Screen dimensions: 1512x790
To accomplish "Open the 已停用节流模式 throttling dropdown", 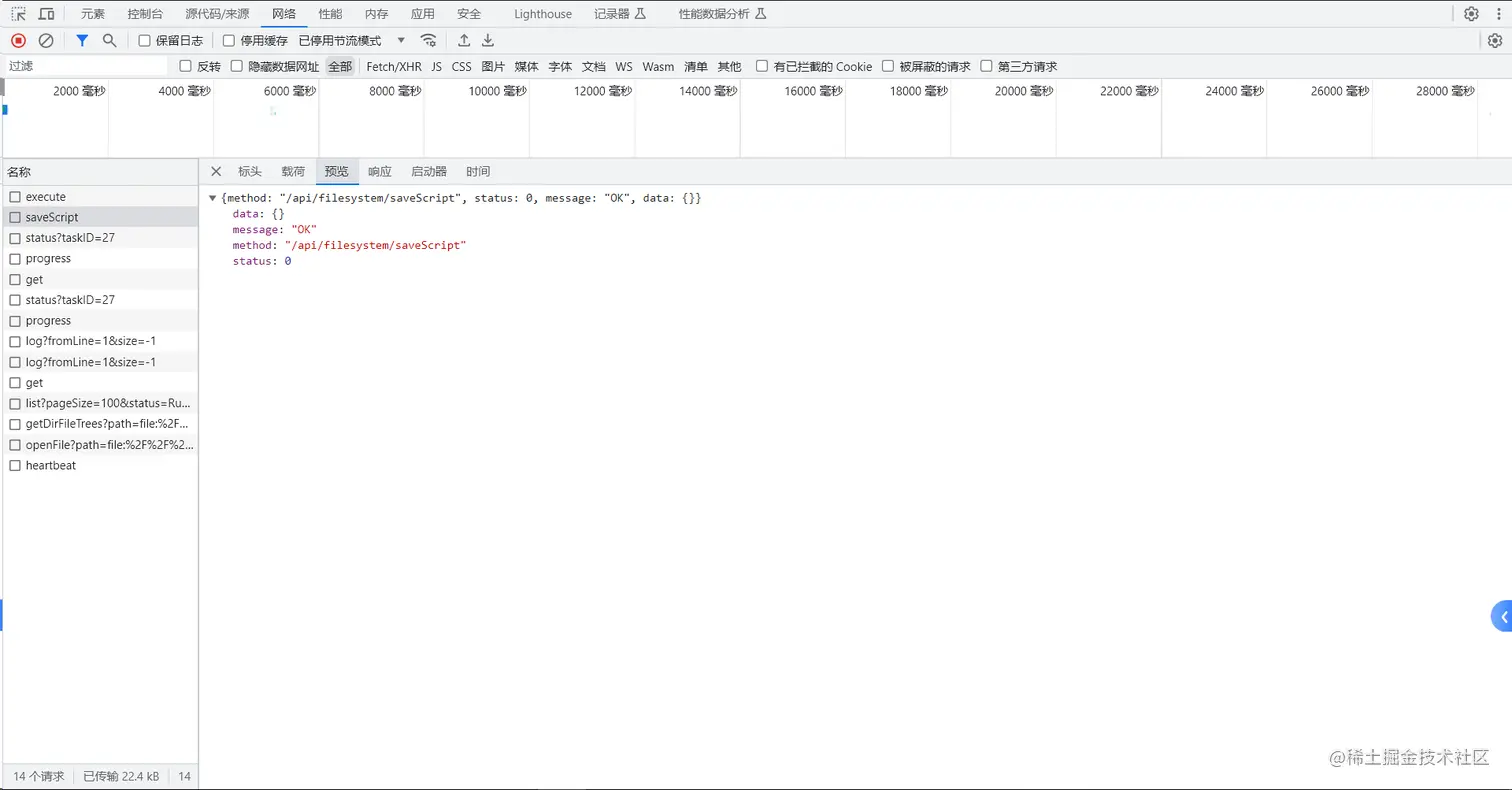I will tap(352, 41).
